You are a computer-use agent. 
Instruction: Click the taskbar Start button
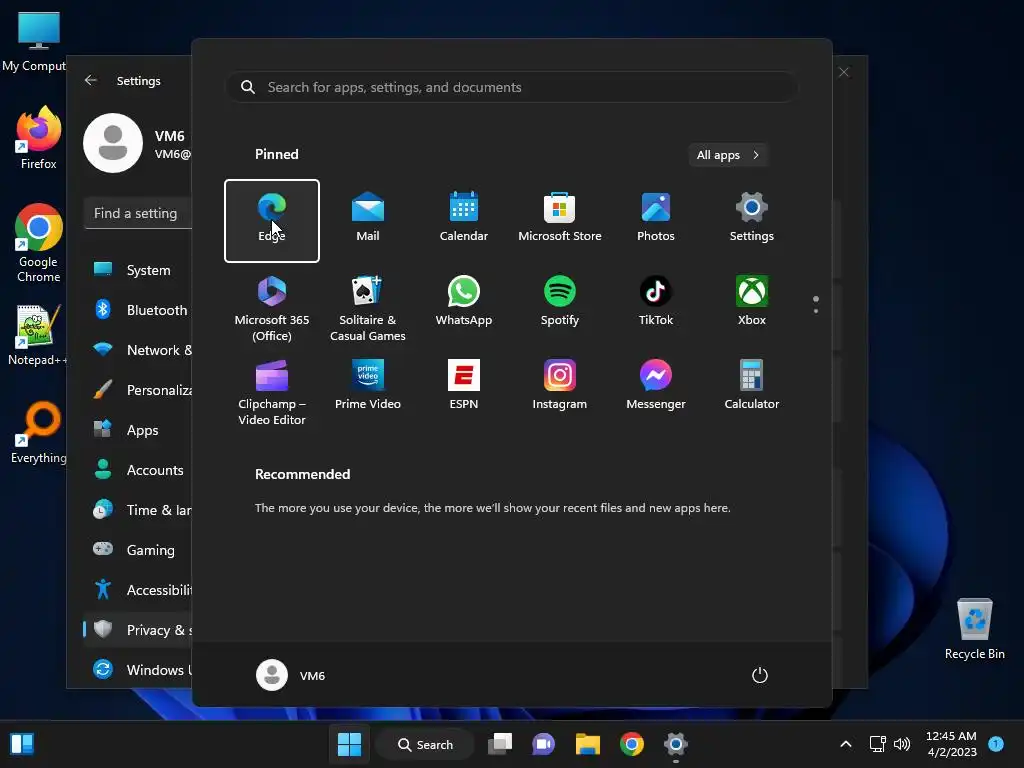[349, 744]
